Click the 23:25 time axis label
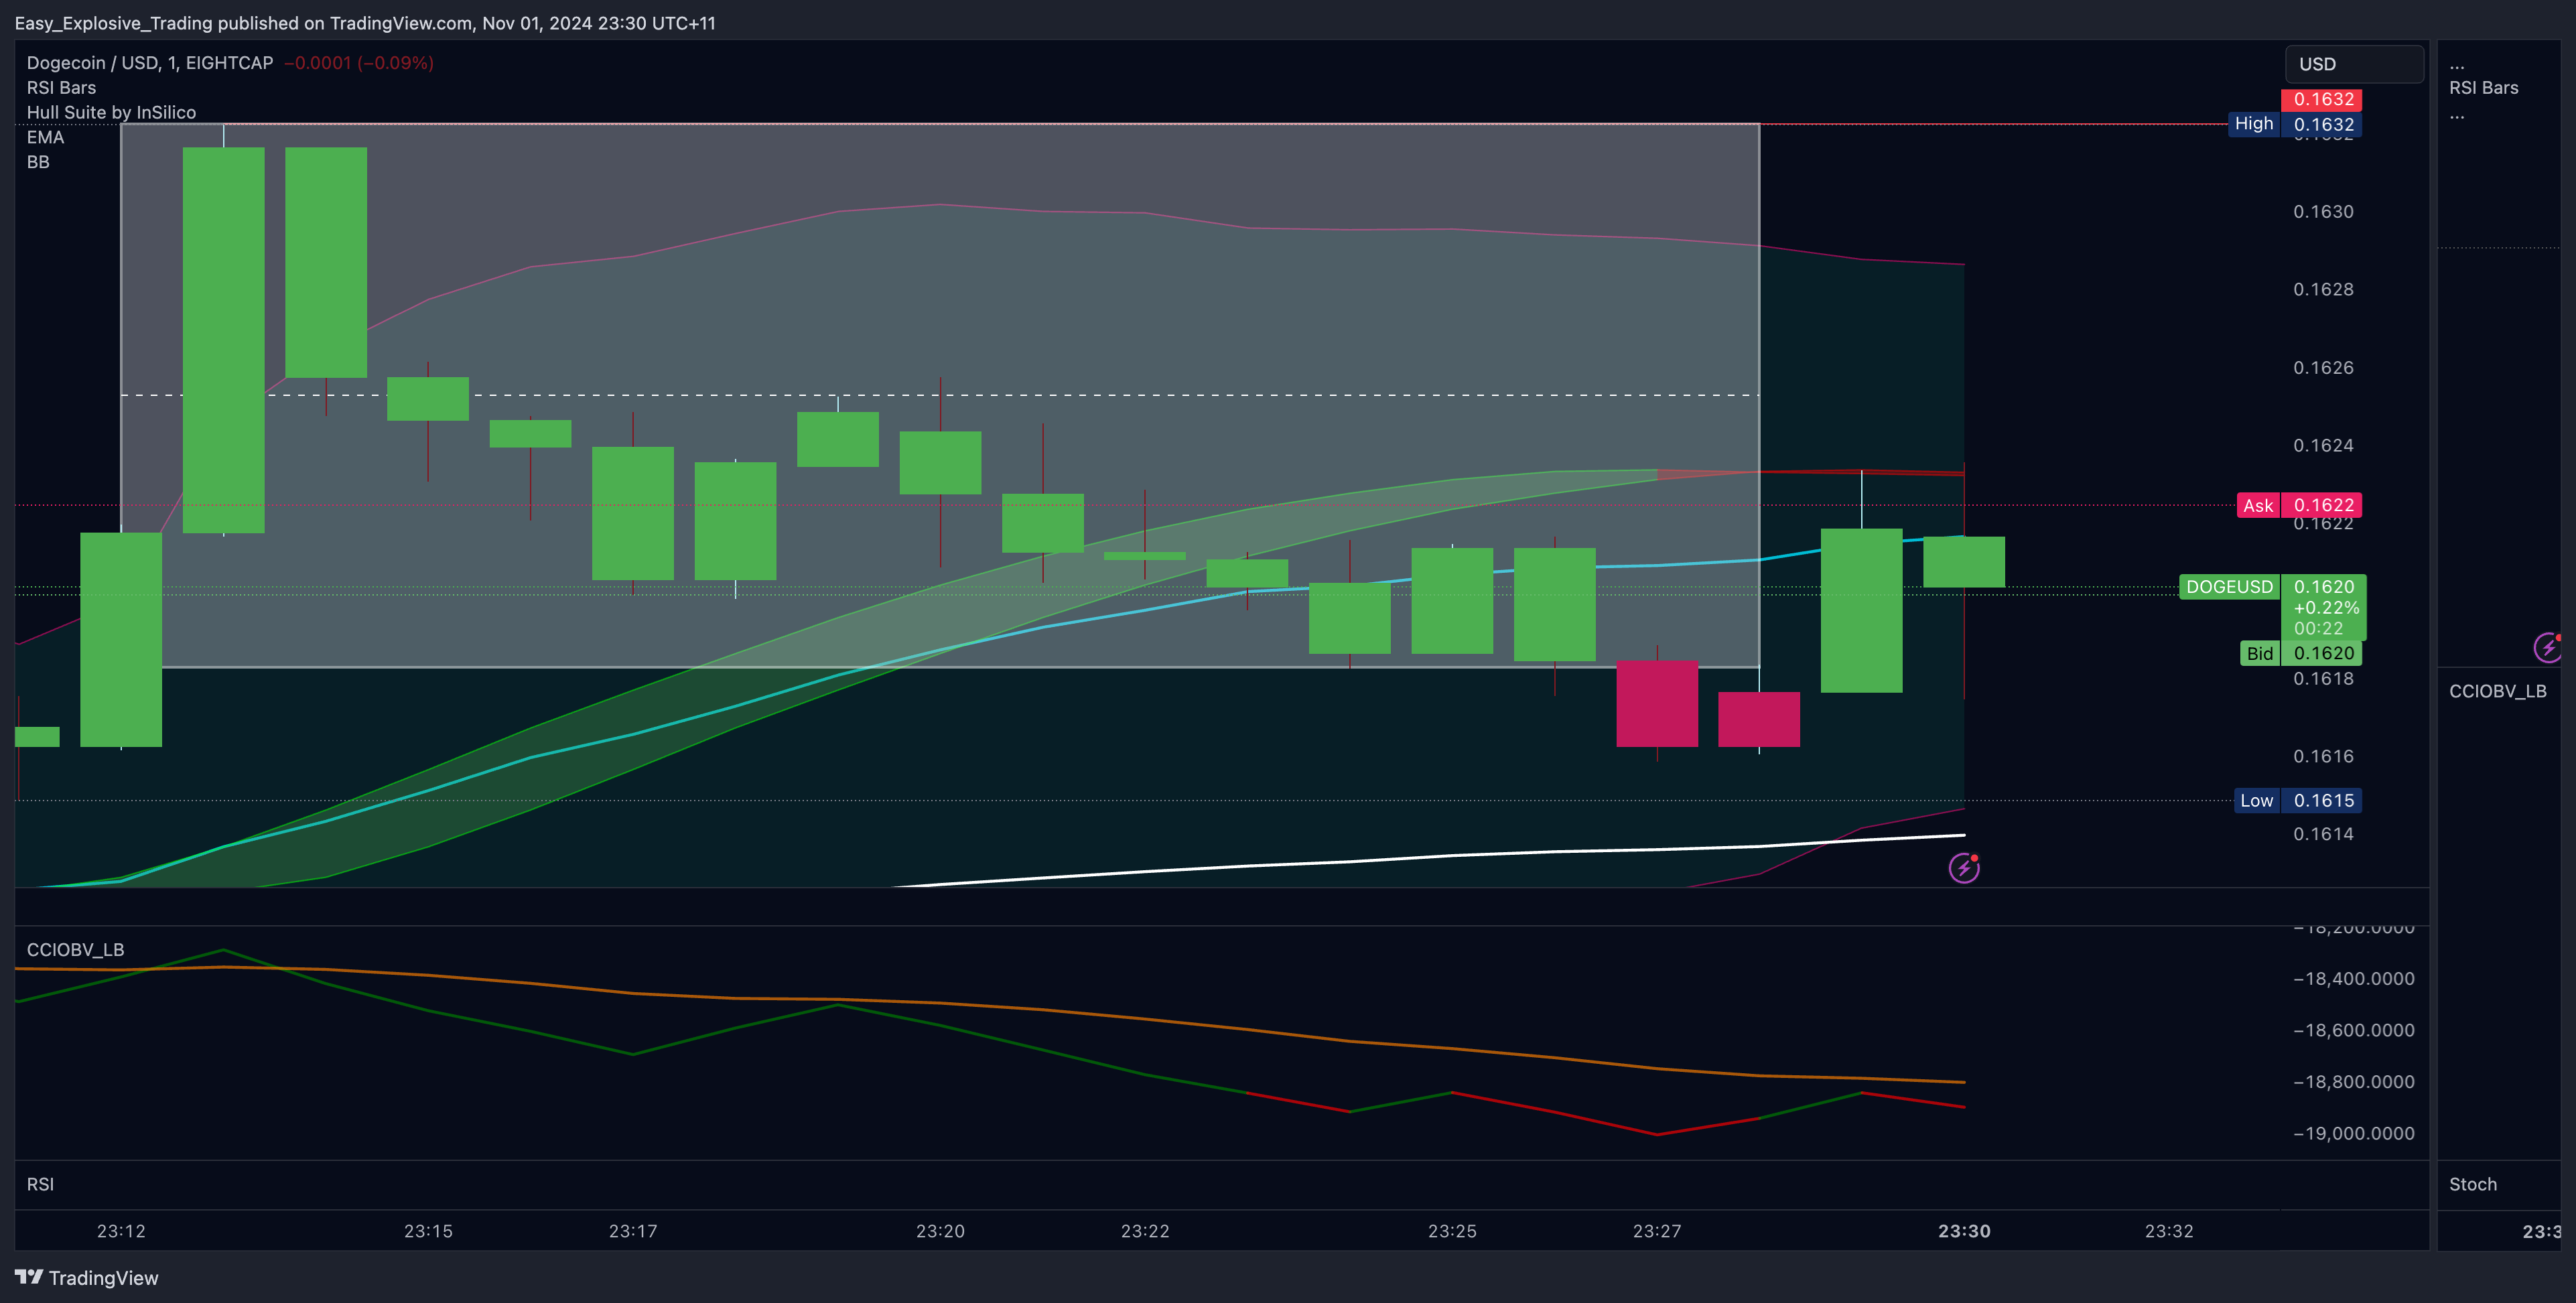Screen dimensions: 2576x1303 (1452, 1231)
